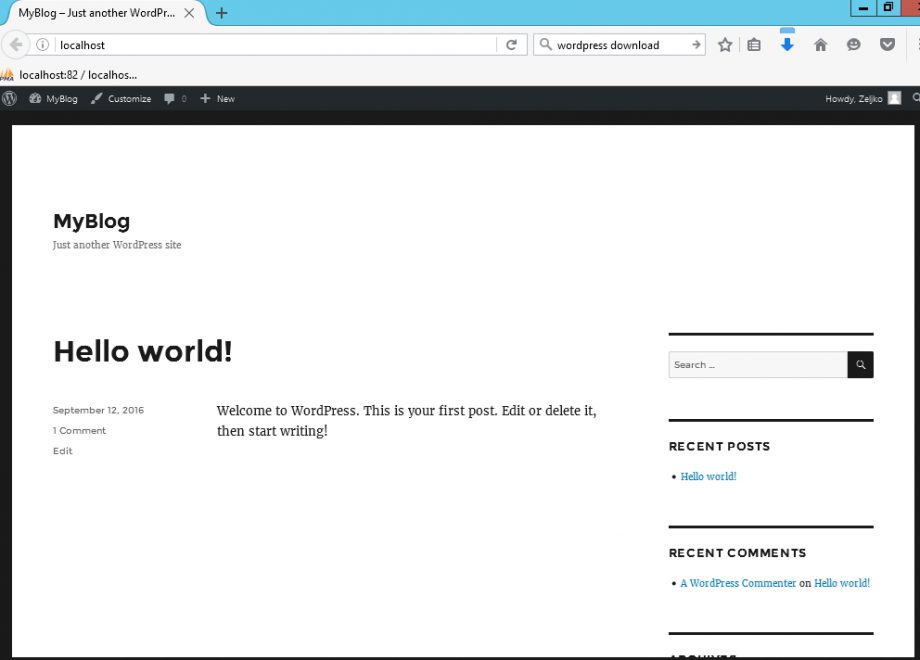Open Firefox Hello smiley icon

pos(853,44)
